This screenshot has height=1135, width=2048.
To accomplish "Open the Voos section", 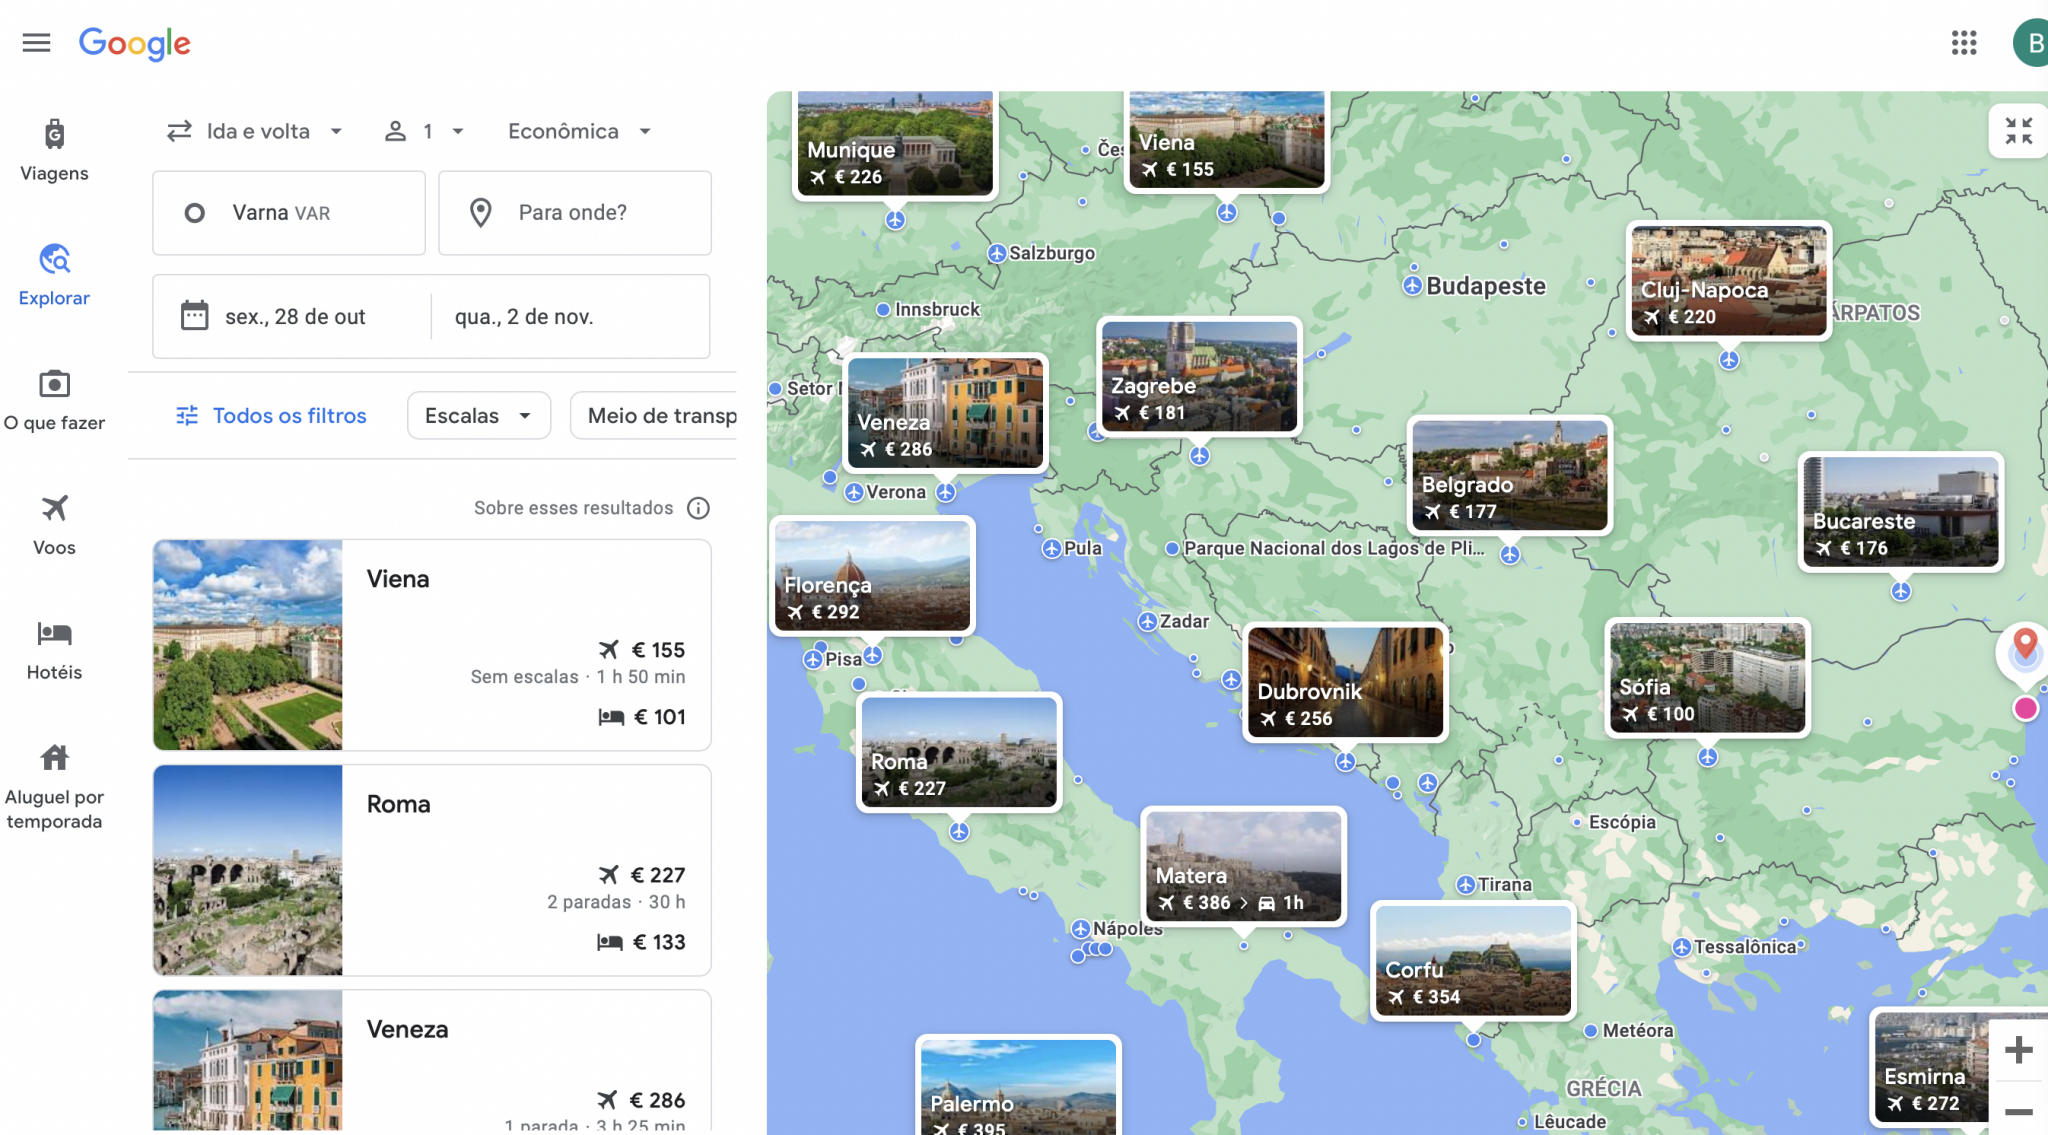I will [54, 524].
